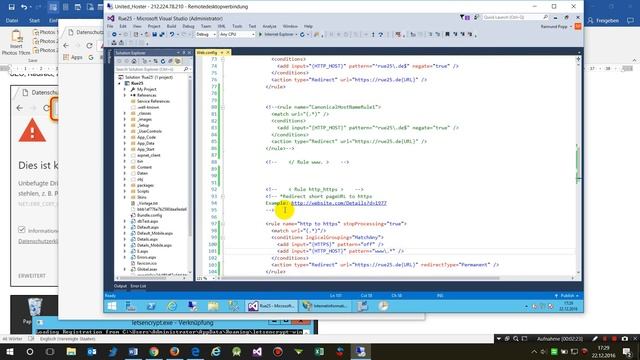Image resolution: width=640 pixels, height=360 pixels.
Task: Open the Window menu in Visual Studio
Action: click(x=290, y=26)
